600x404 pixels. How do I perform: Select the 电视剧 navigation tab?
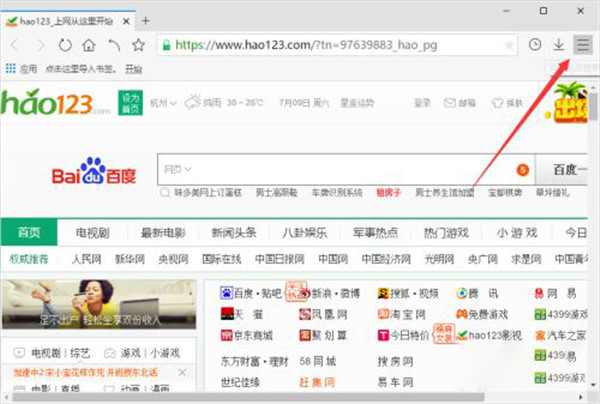coord(92,232)
